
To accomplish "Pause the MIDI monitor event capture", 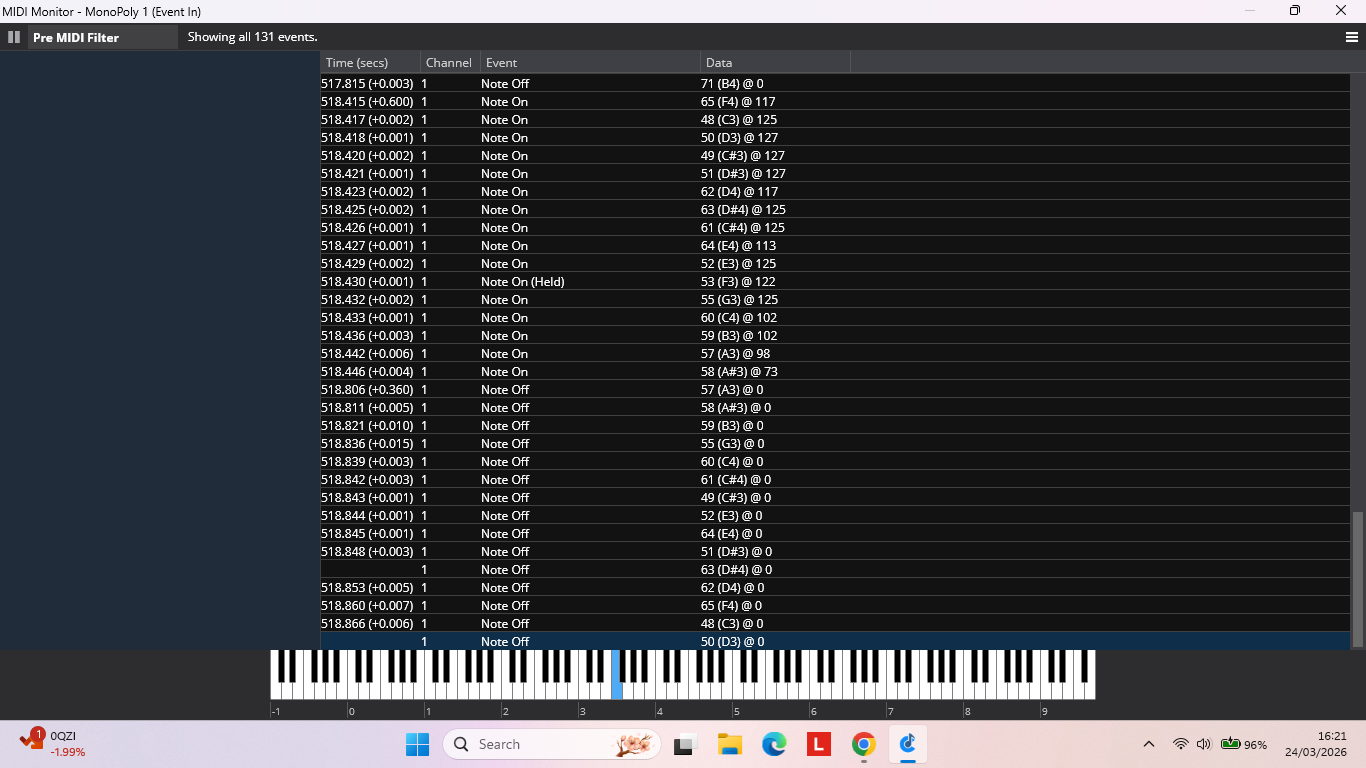I will (x=14, y=37).
